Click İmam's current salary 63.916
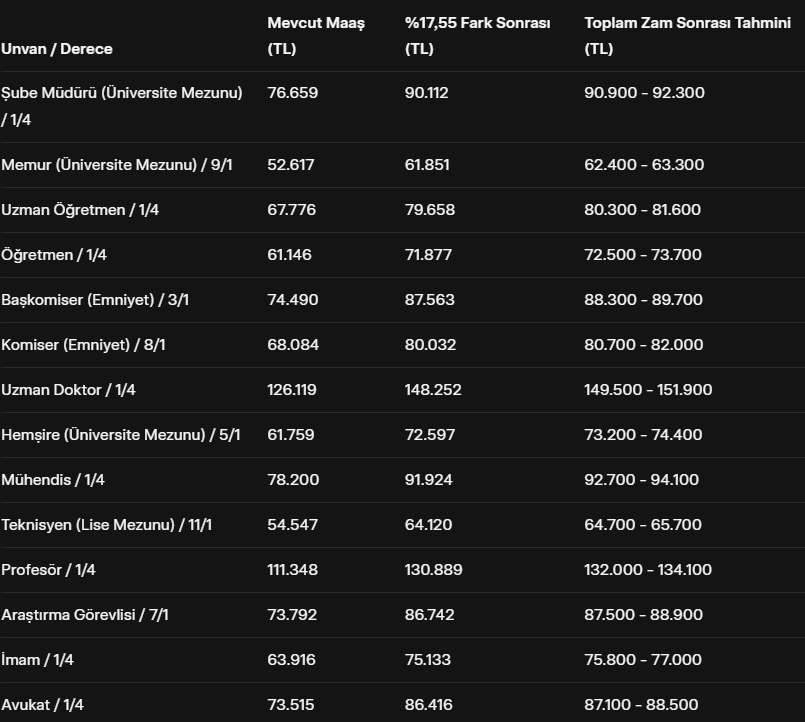805x722 pixels. (292, 660)
